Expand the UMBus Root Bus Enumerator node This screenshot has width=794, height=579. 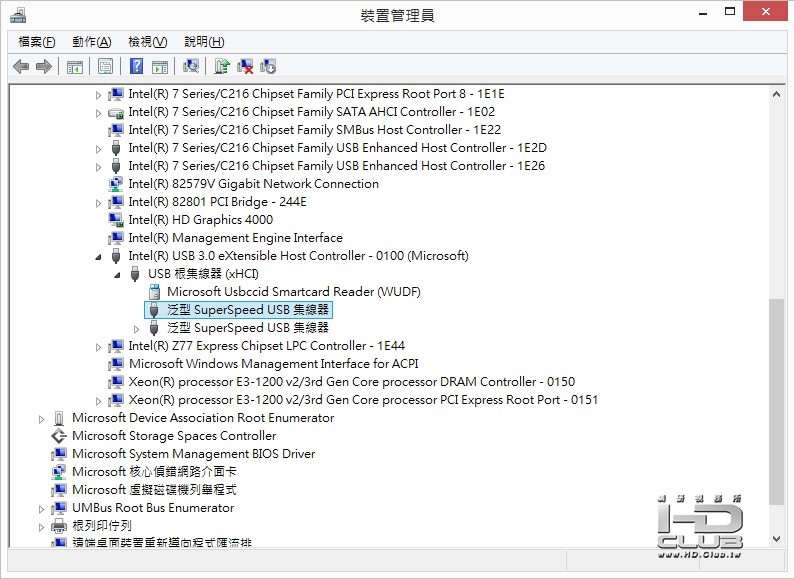coord(41,509)
